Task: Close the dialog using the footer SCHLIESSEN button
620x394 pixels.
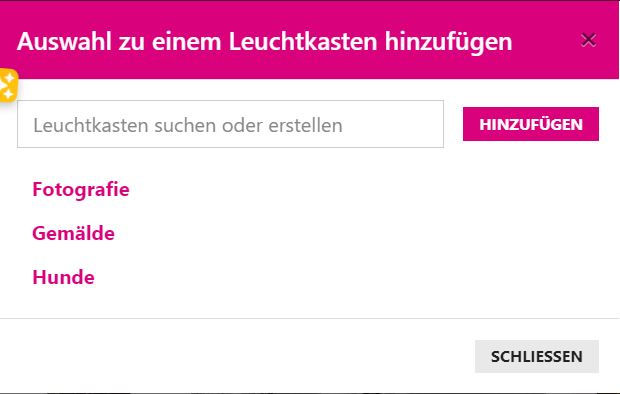Action: [x=537, y=356]
